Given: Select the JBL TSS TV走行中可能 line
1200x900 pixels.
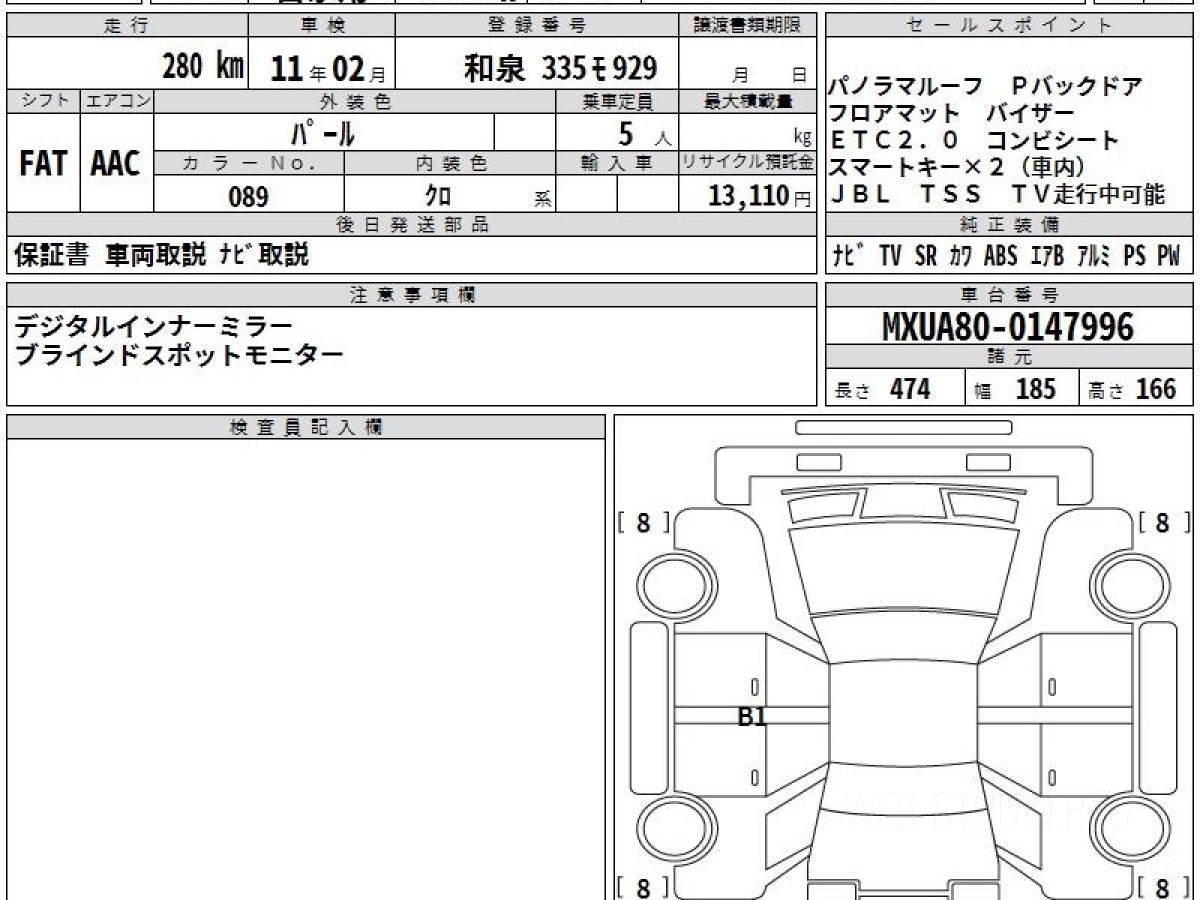Looking at the screenshot, I should 998,195.
